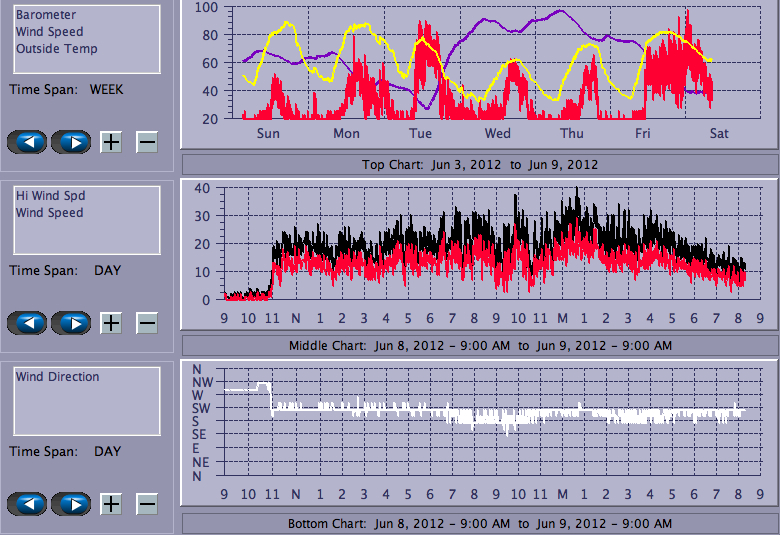Advance the middle chart time span forward
This screenshot has height=535, width=780.
71,323
